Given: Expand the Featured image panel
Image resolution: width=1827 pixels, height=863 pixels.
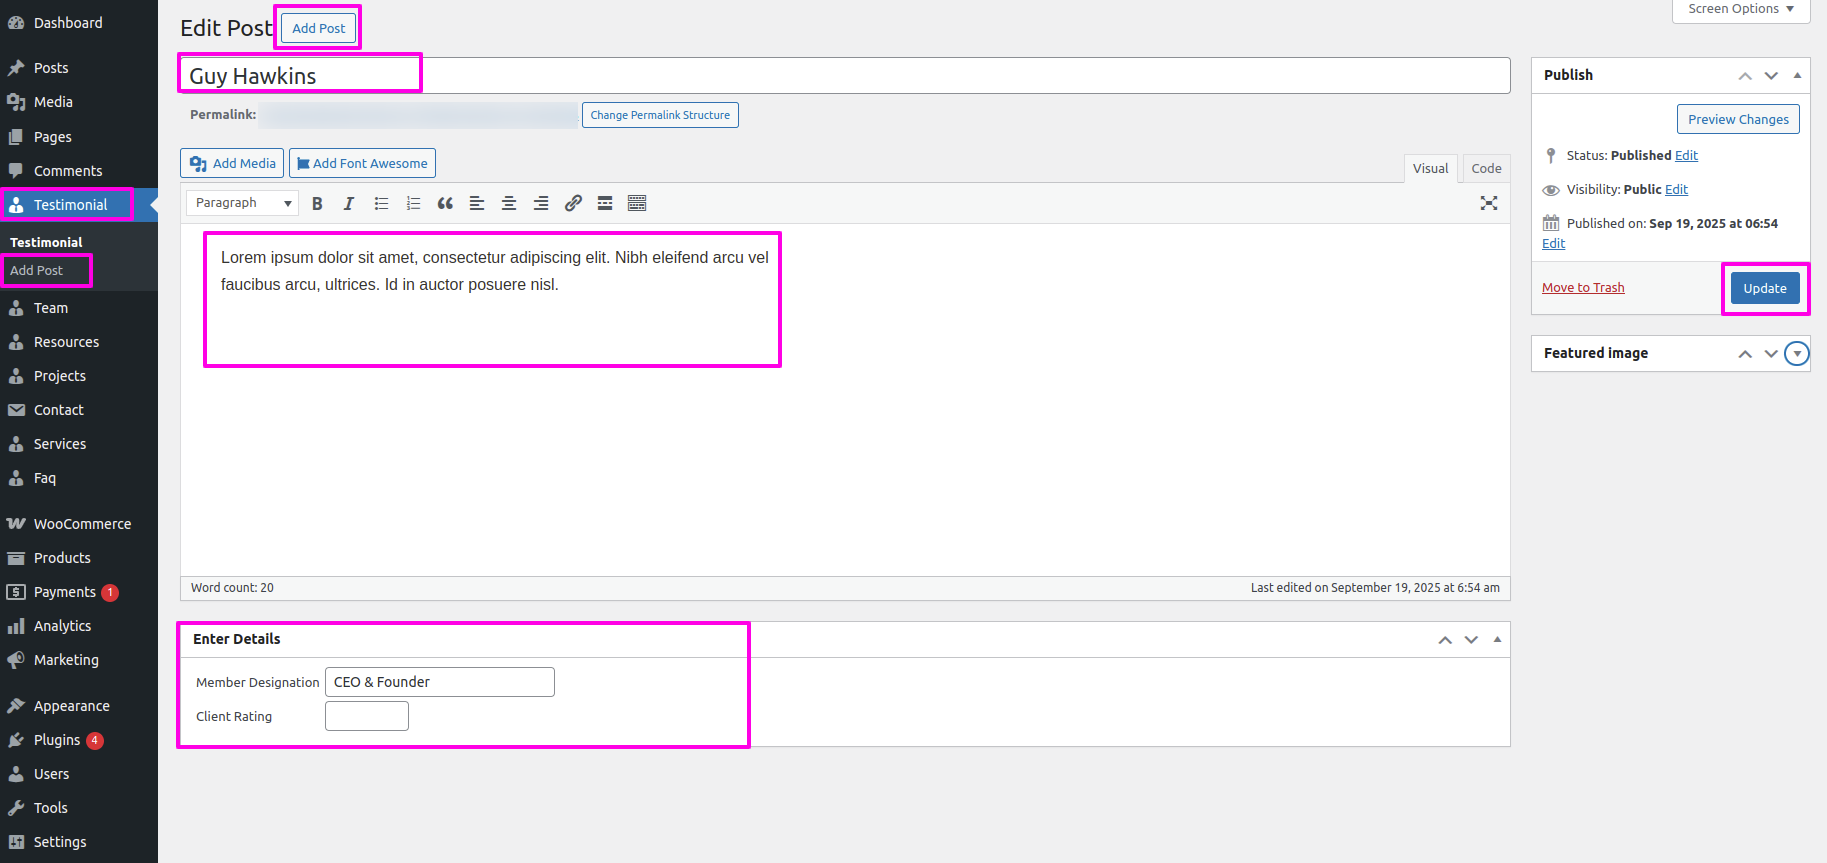Looking at the screenshot, I should [x=1797, y=354].
